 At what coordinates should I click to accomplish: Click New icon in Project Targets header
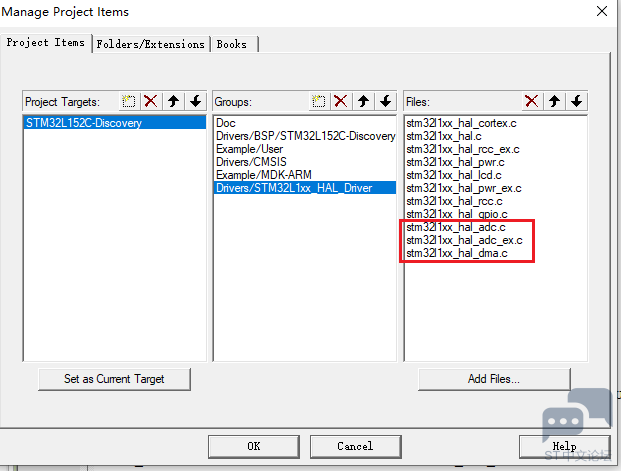pos(129,101)
